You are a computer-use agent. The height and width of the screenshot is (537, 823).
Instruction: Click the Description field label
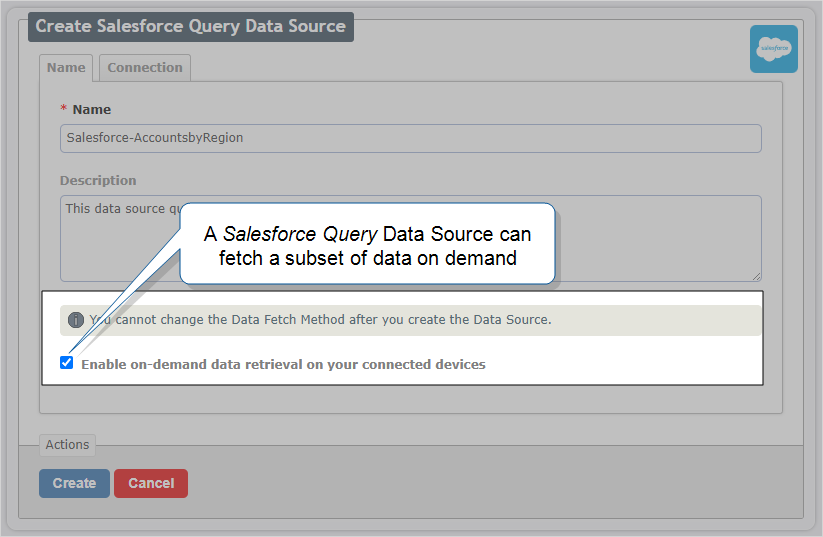pos(98,181)
